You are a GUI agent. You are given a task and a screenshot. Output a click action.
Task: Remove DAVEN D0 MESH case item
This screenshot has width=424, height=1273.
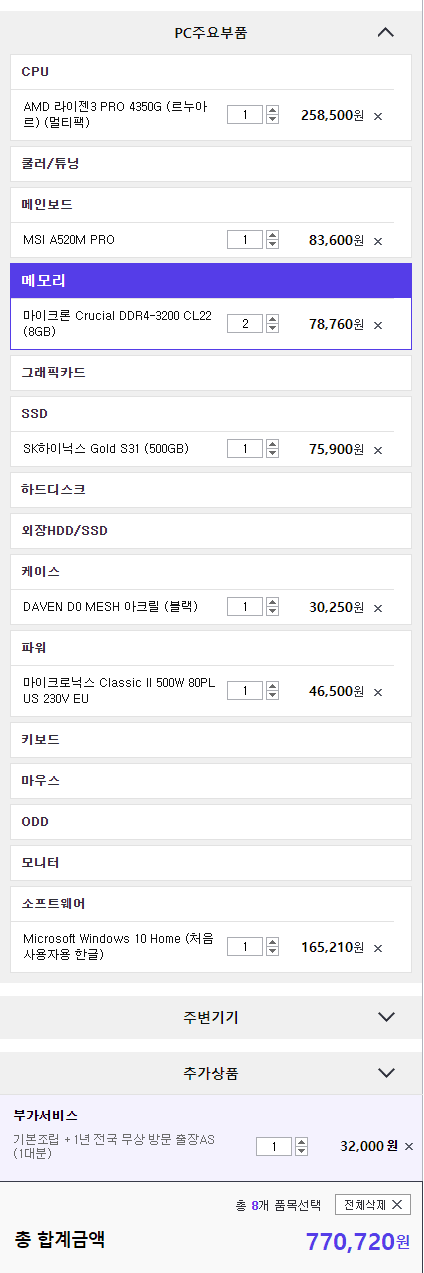pyautogui.click(x=378, y=608)
